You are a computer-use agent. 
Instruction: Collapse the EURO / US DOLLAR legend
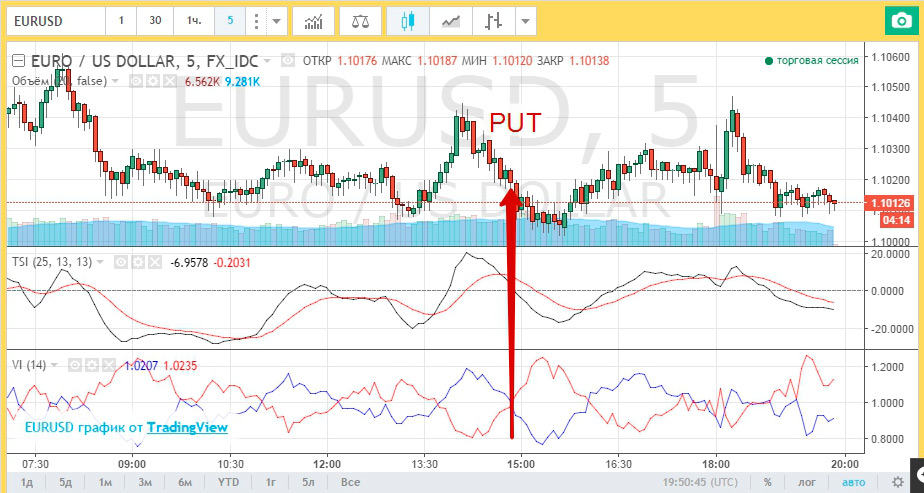pos(17,61)
